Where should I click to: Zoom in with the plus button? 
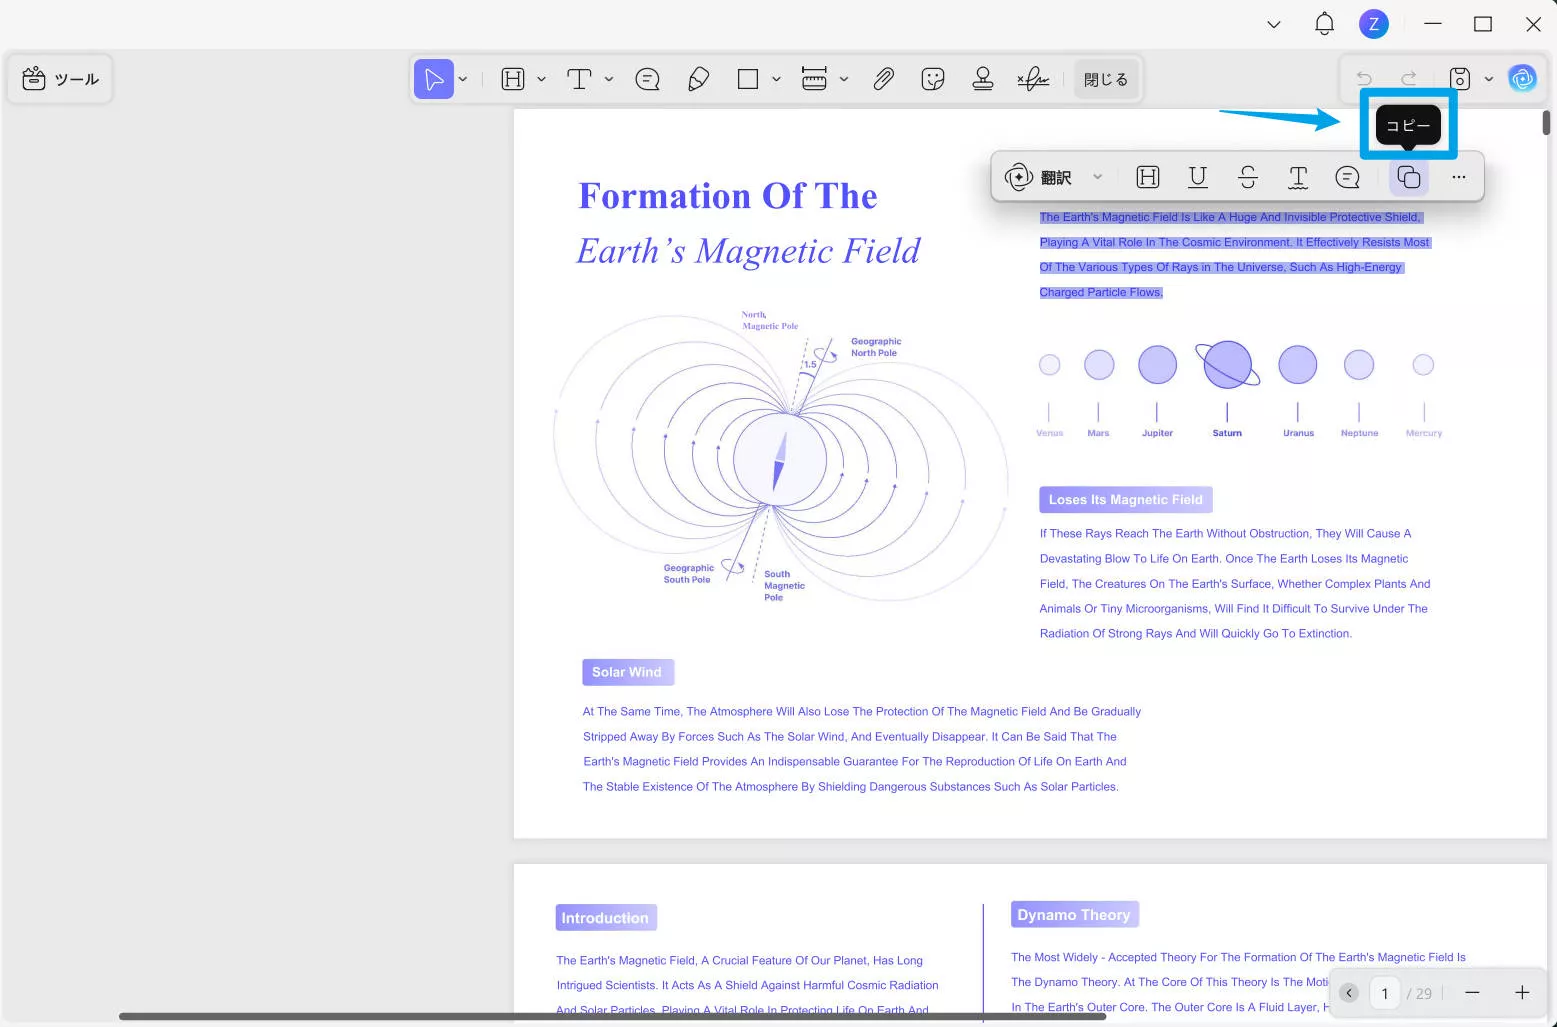click(x=1522, y=993)
